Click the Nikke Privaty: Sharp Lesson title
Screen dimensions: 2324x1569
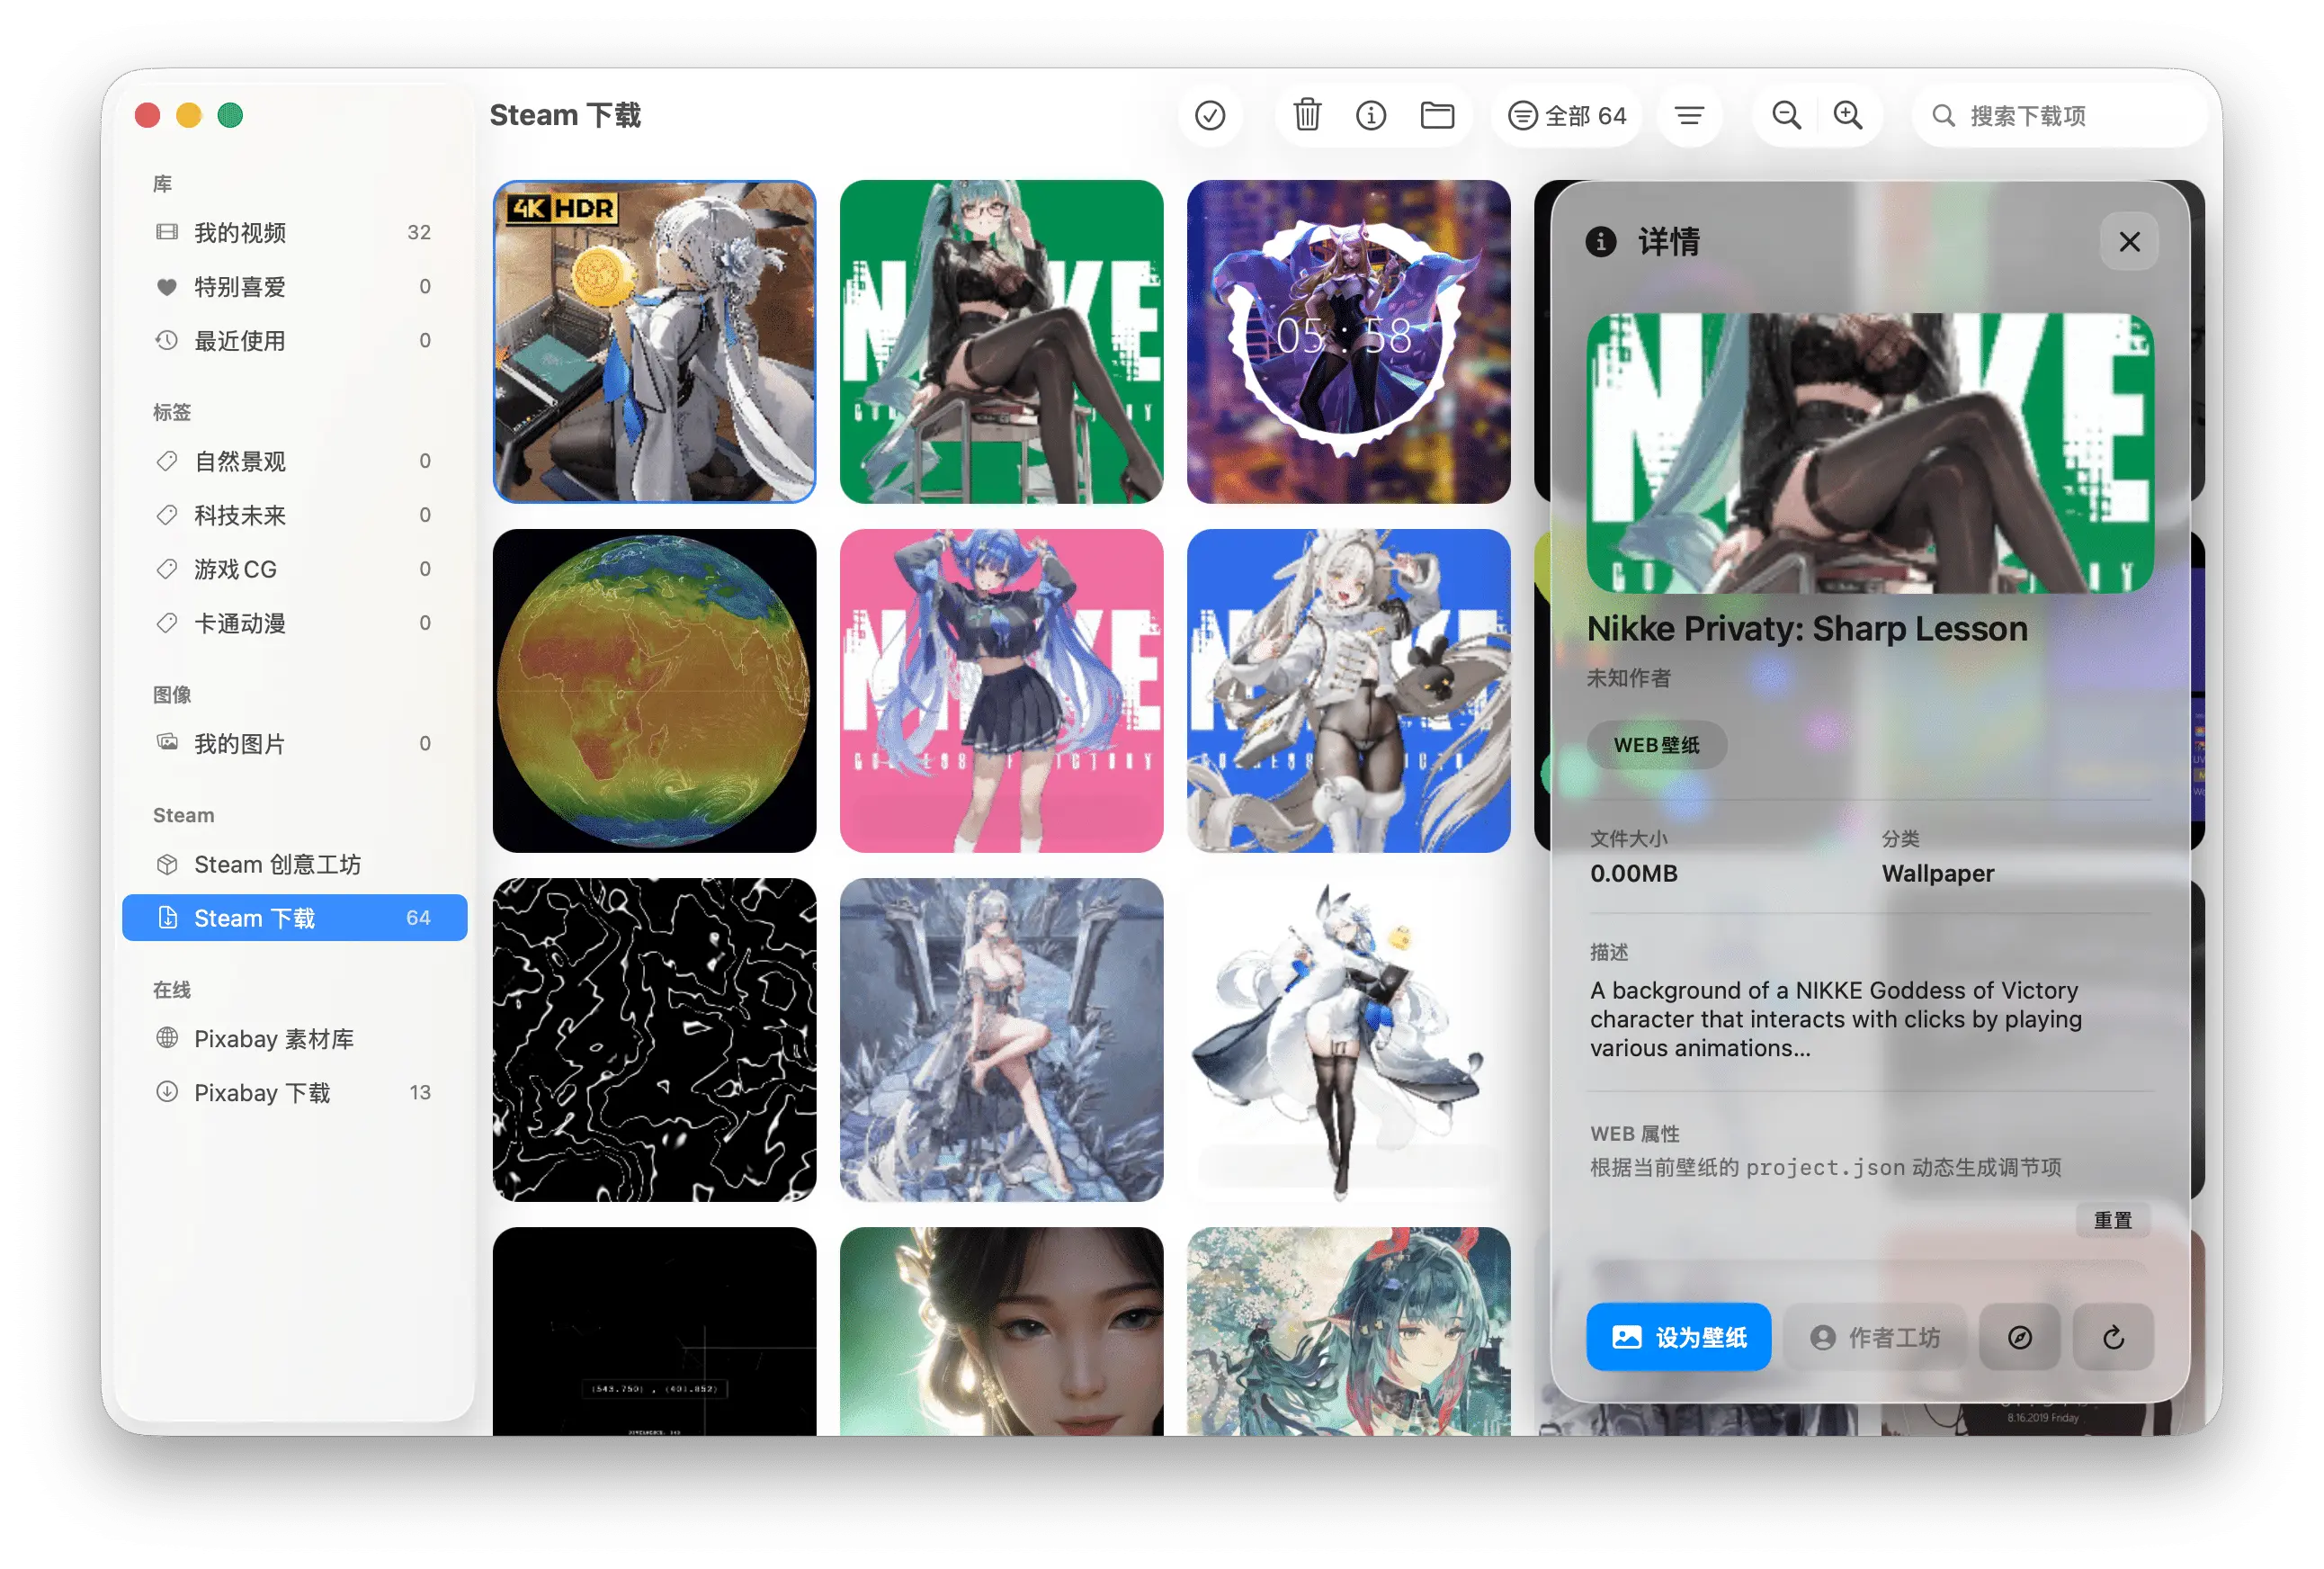coord(1807,629)
